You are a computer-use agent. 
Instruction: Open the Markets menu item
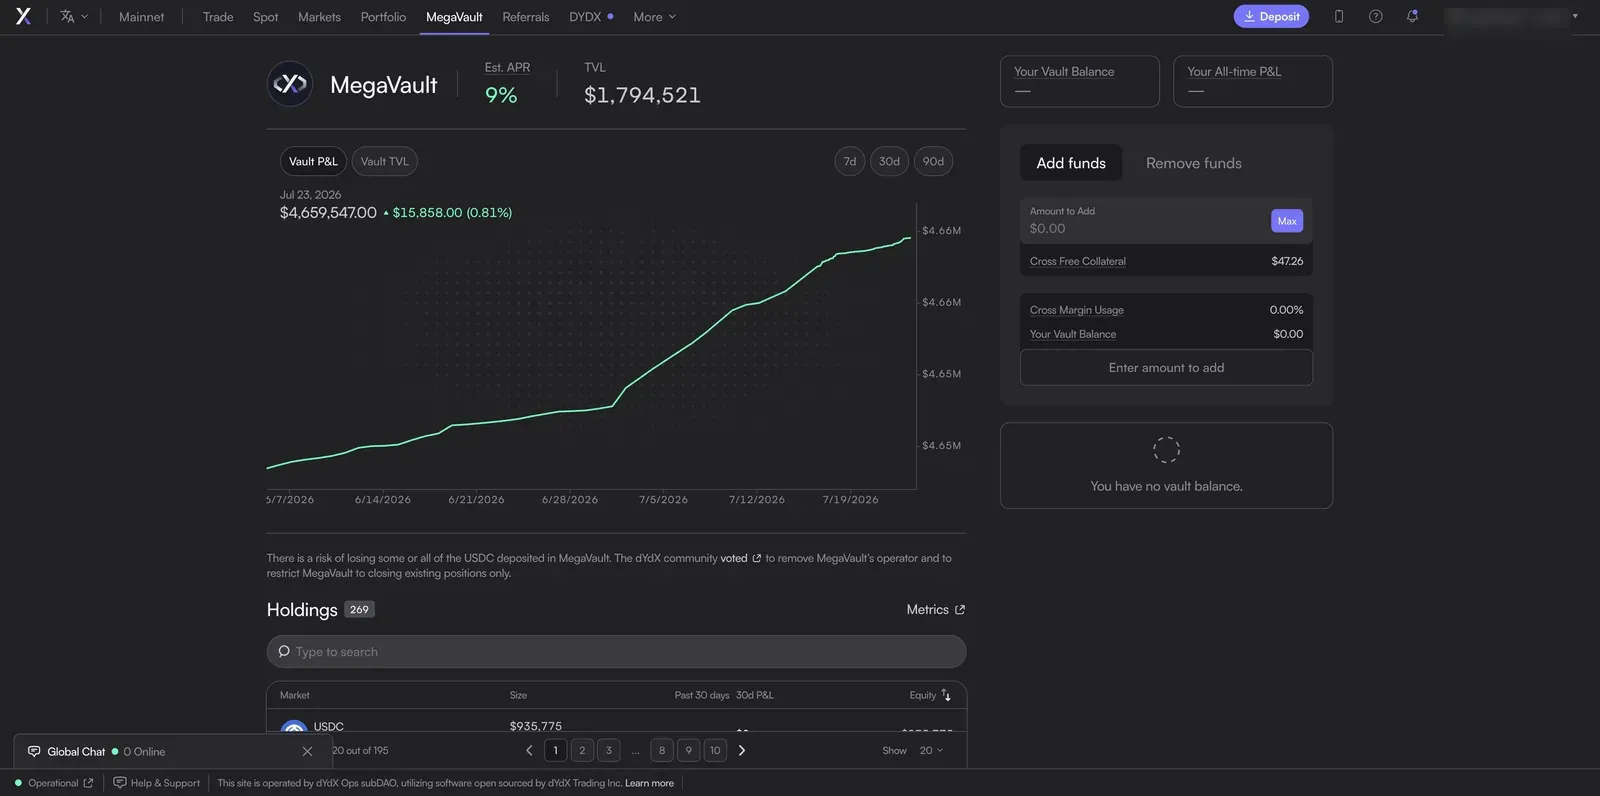pyautogui.click(x=319, y=17)
